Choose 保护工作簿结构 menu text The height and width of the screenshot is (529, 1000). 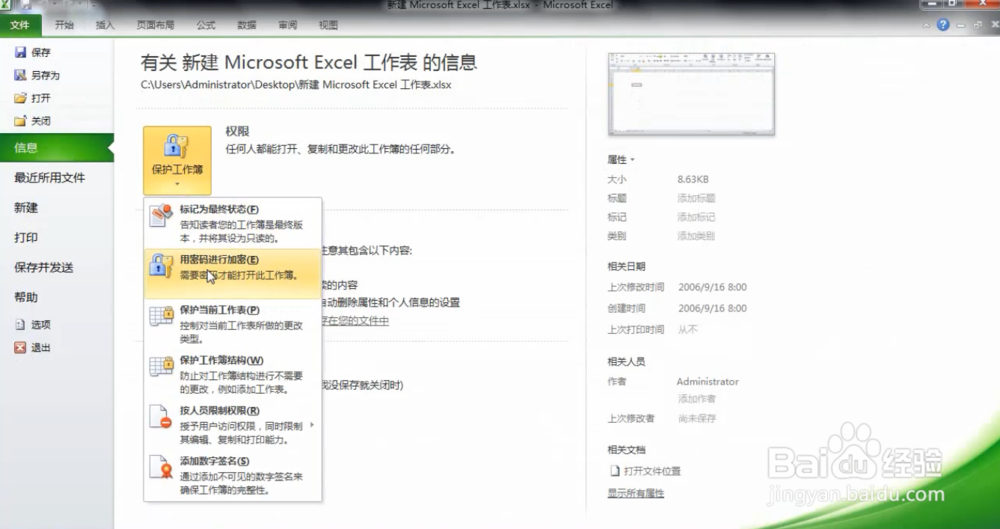coord(221,361)
